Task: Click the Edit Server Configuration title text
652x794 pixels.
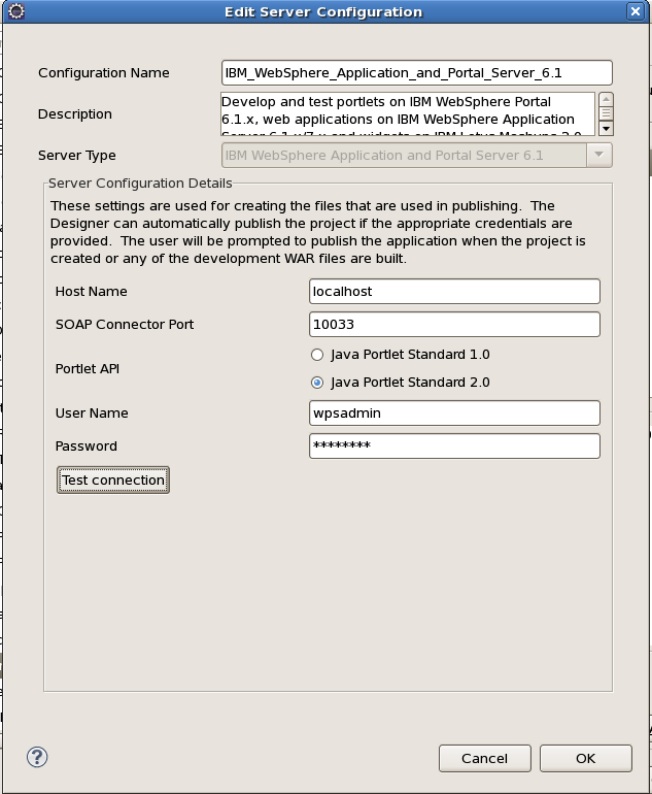Action: (x=323, y=12)
